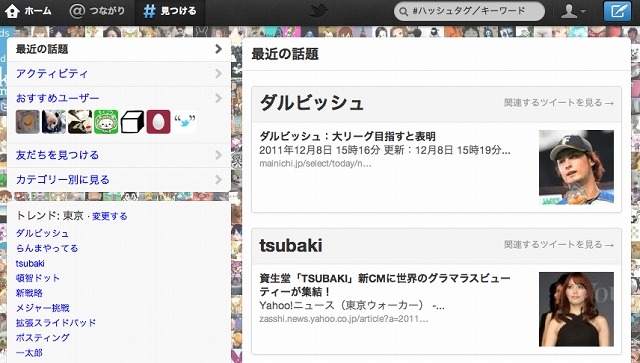Click the chevron next to アクティビティ
The height and width of the screenshot is (363, 640).
point(218,73)
